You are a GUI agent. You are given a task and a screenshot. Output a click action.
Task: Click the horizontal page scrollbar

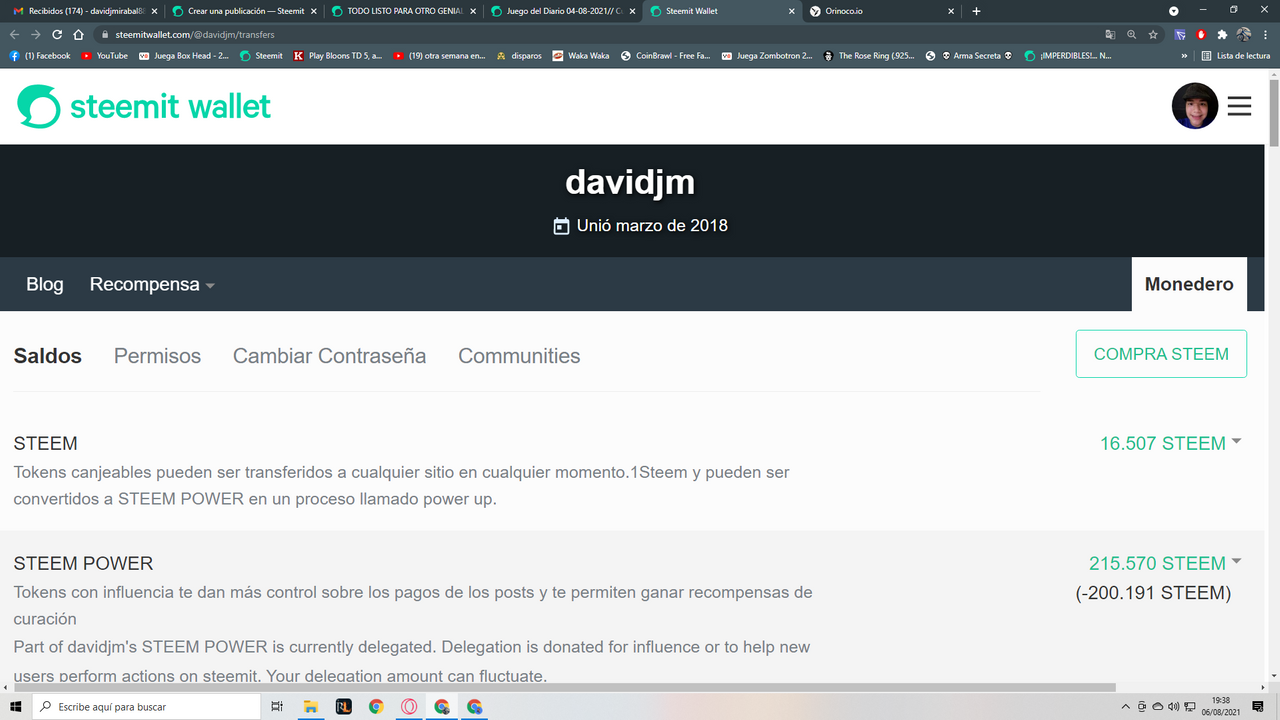point(565,687)
